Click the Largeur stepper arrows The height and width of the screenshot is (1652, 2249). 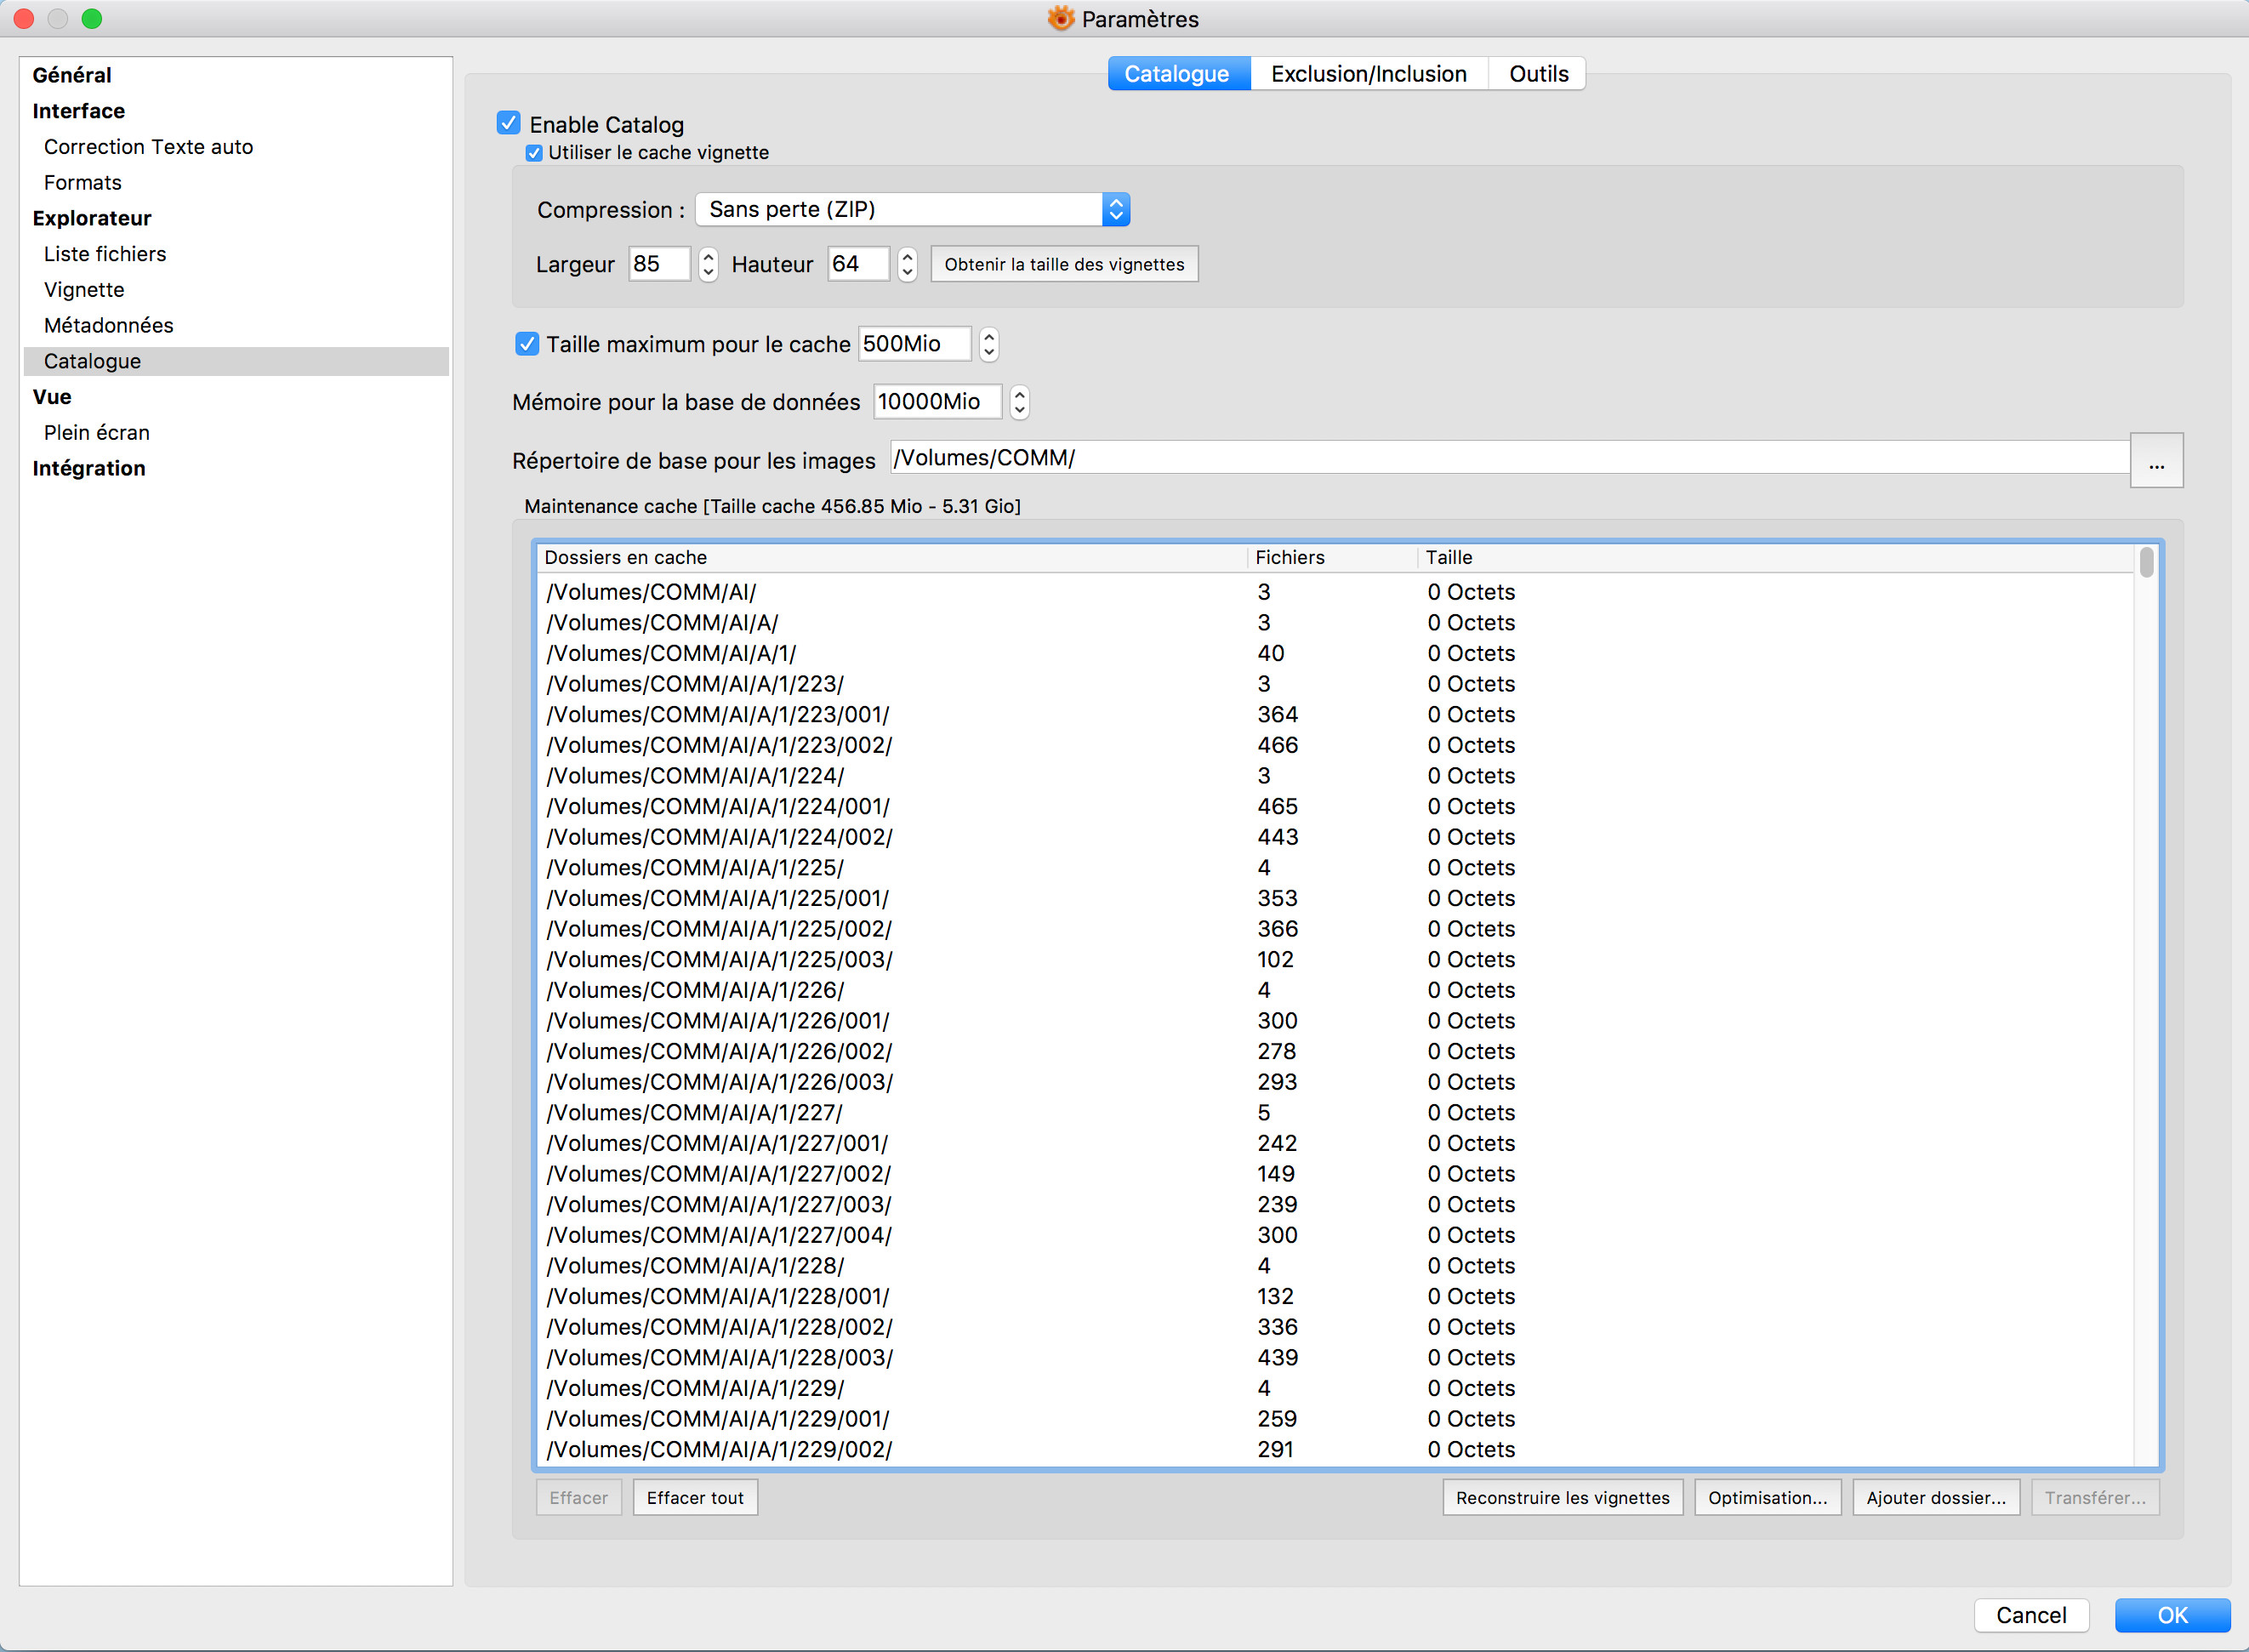(708, 264)
